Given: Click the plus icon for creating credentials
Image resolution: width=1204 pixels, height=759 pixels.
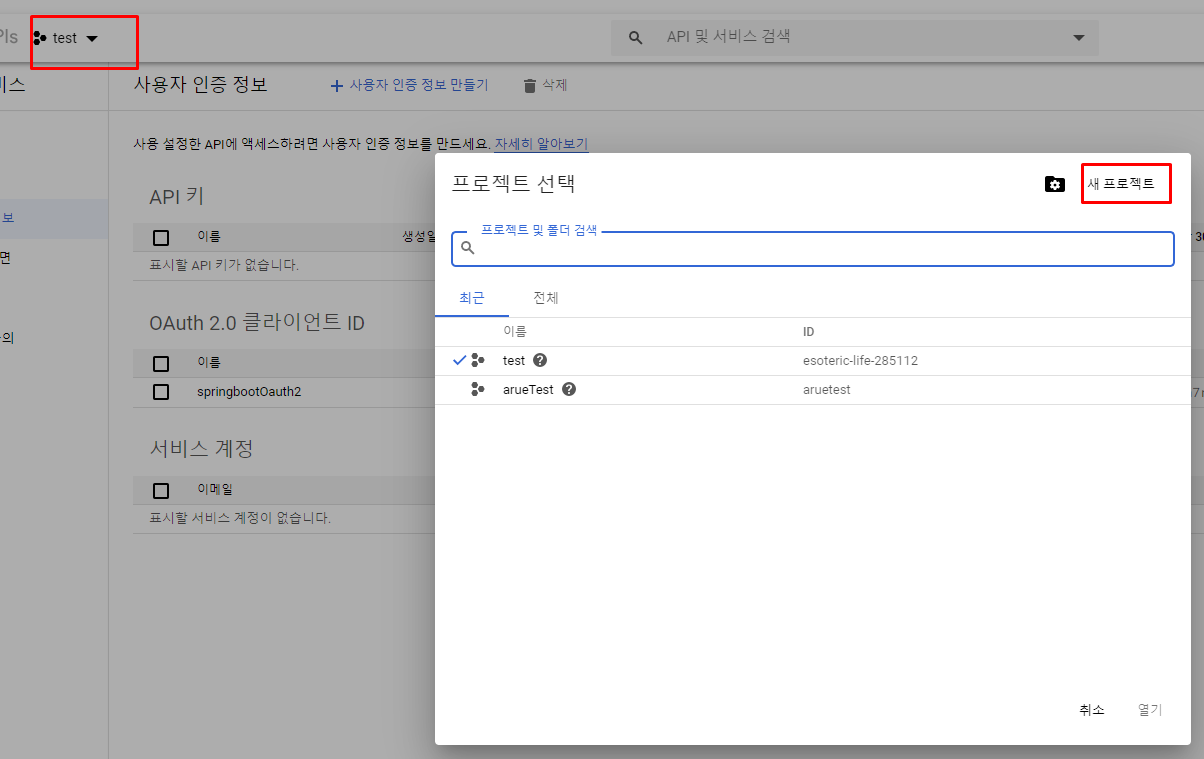Looking at the screenshot, I should [x=337, y=86].
